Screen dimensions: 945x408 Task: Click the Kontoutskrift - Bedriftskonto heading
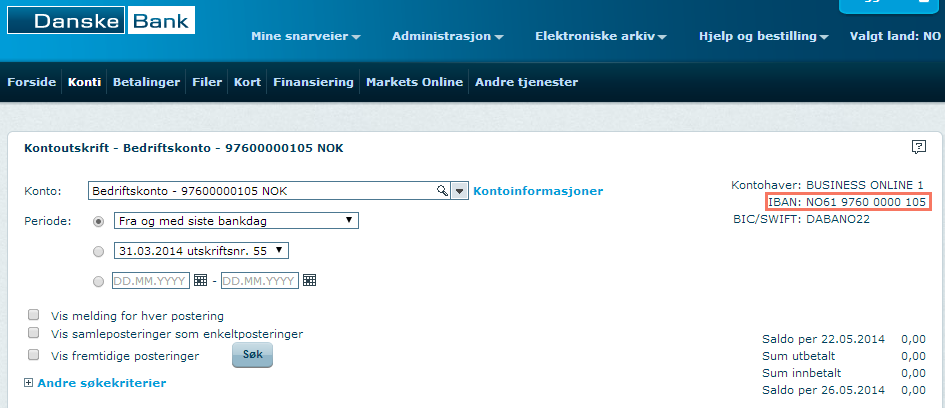(184, 148)
